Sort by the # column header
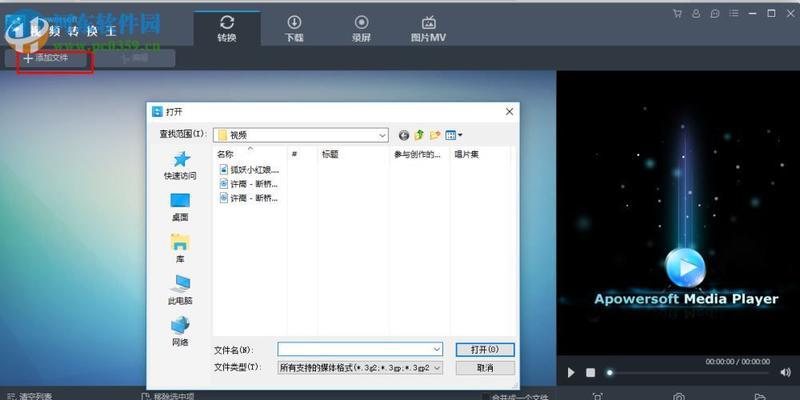 (303, 154)
